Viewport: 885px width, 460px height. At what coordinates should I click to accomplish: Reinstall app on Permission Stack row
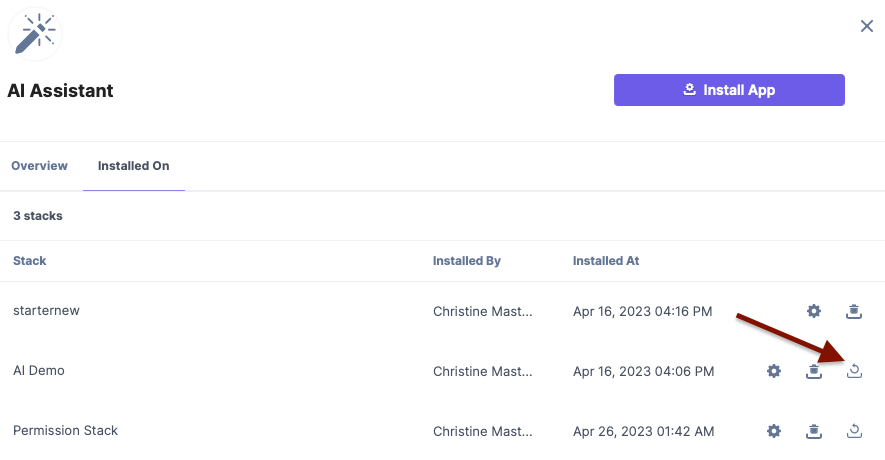[x=854, y=431]
